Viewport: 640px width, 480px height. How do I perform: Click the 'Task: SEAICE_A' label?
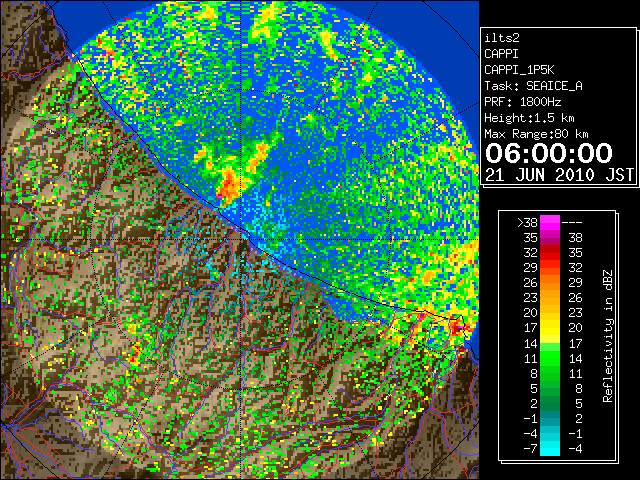(x=533, y=86)
